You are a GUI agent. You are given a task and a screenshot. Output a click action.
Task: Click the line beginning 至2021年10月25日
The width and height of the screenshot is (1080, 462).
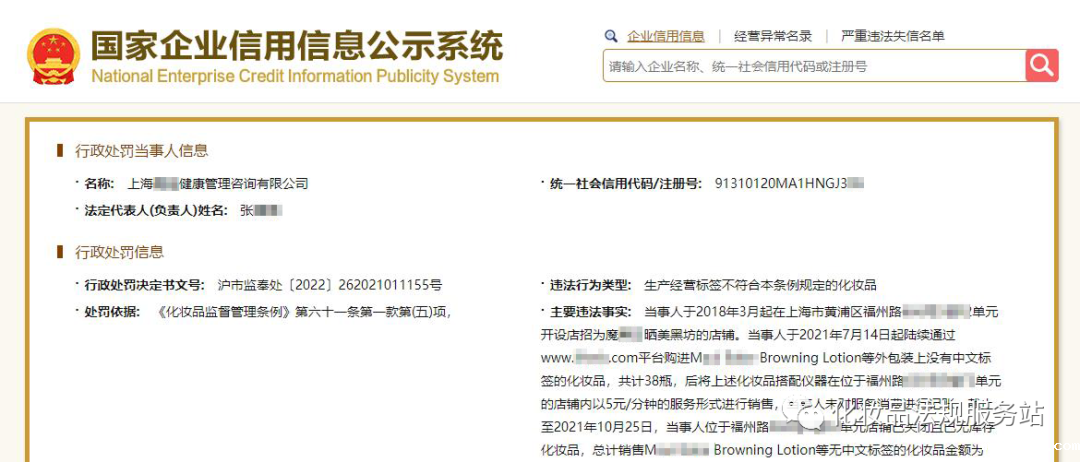(768, 427)
